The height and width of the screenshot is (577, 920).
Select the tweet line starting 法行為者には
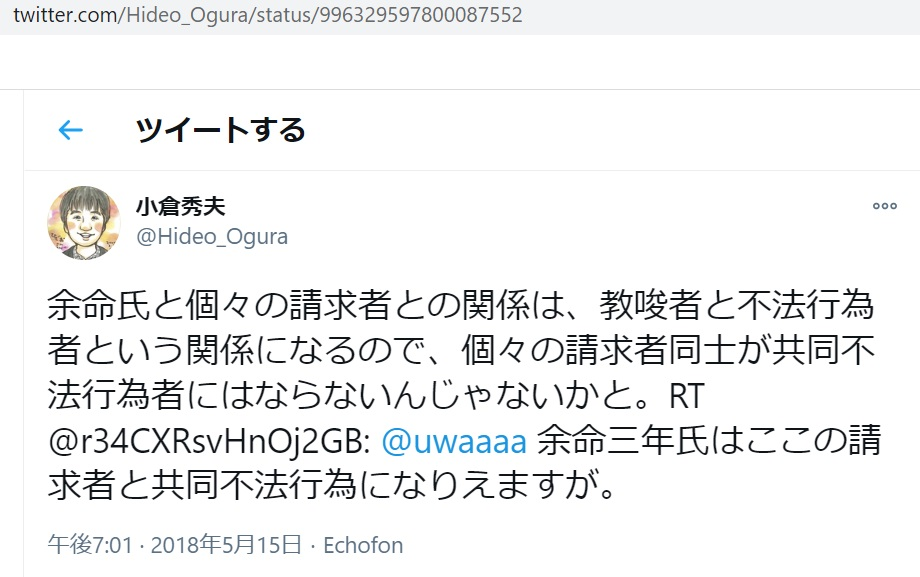(376, 395)
